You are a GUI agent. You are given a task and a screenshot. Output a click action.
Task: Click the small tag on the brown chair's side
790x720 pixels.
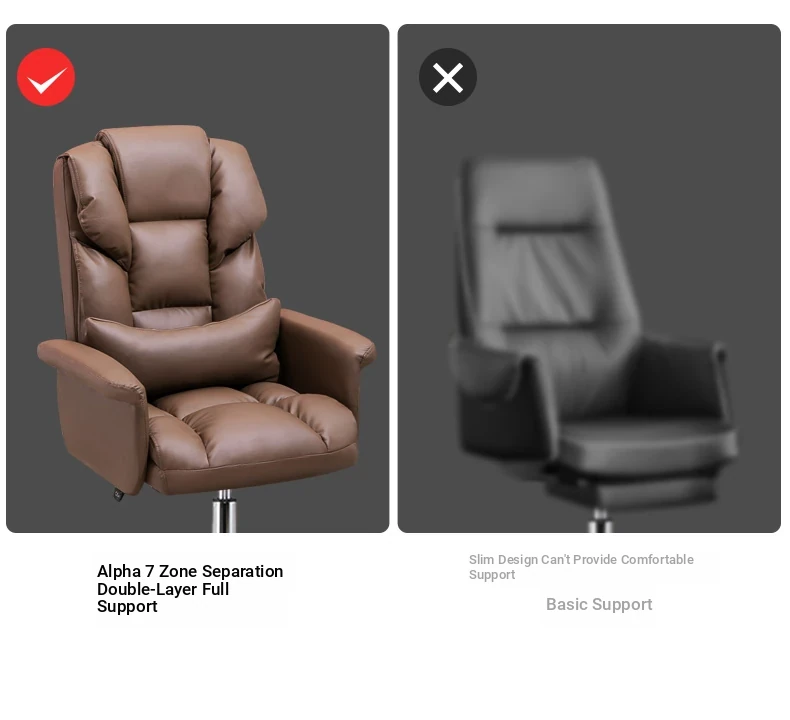pyautogui.click(x=118, y=495)
